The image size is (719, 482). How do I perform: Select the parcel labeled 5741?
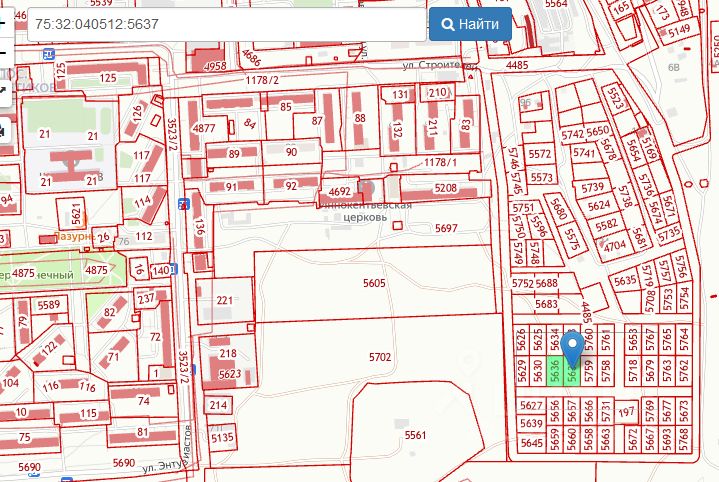(x=584, y=152)
